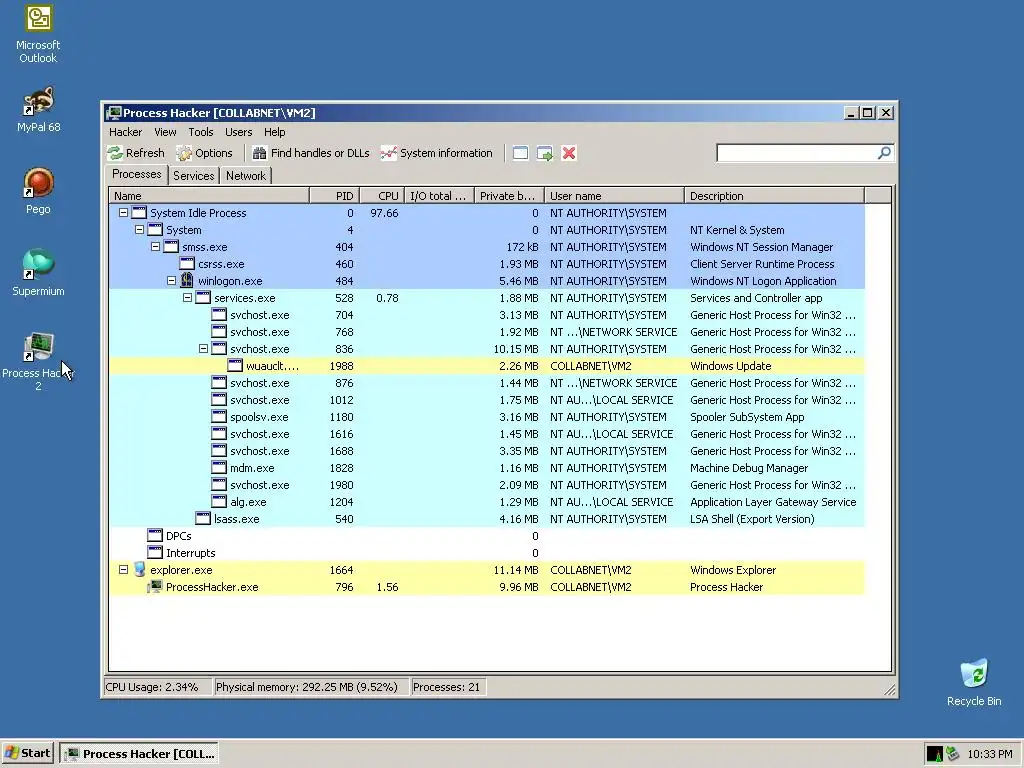1024x768 pixels.
Task: Click the red X terminate icon
Action: 569,153
